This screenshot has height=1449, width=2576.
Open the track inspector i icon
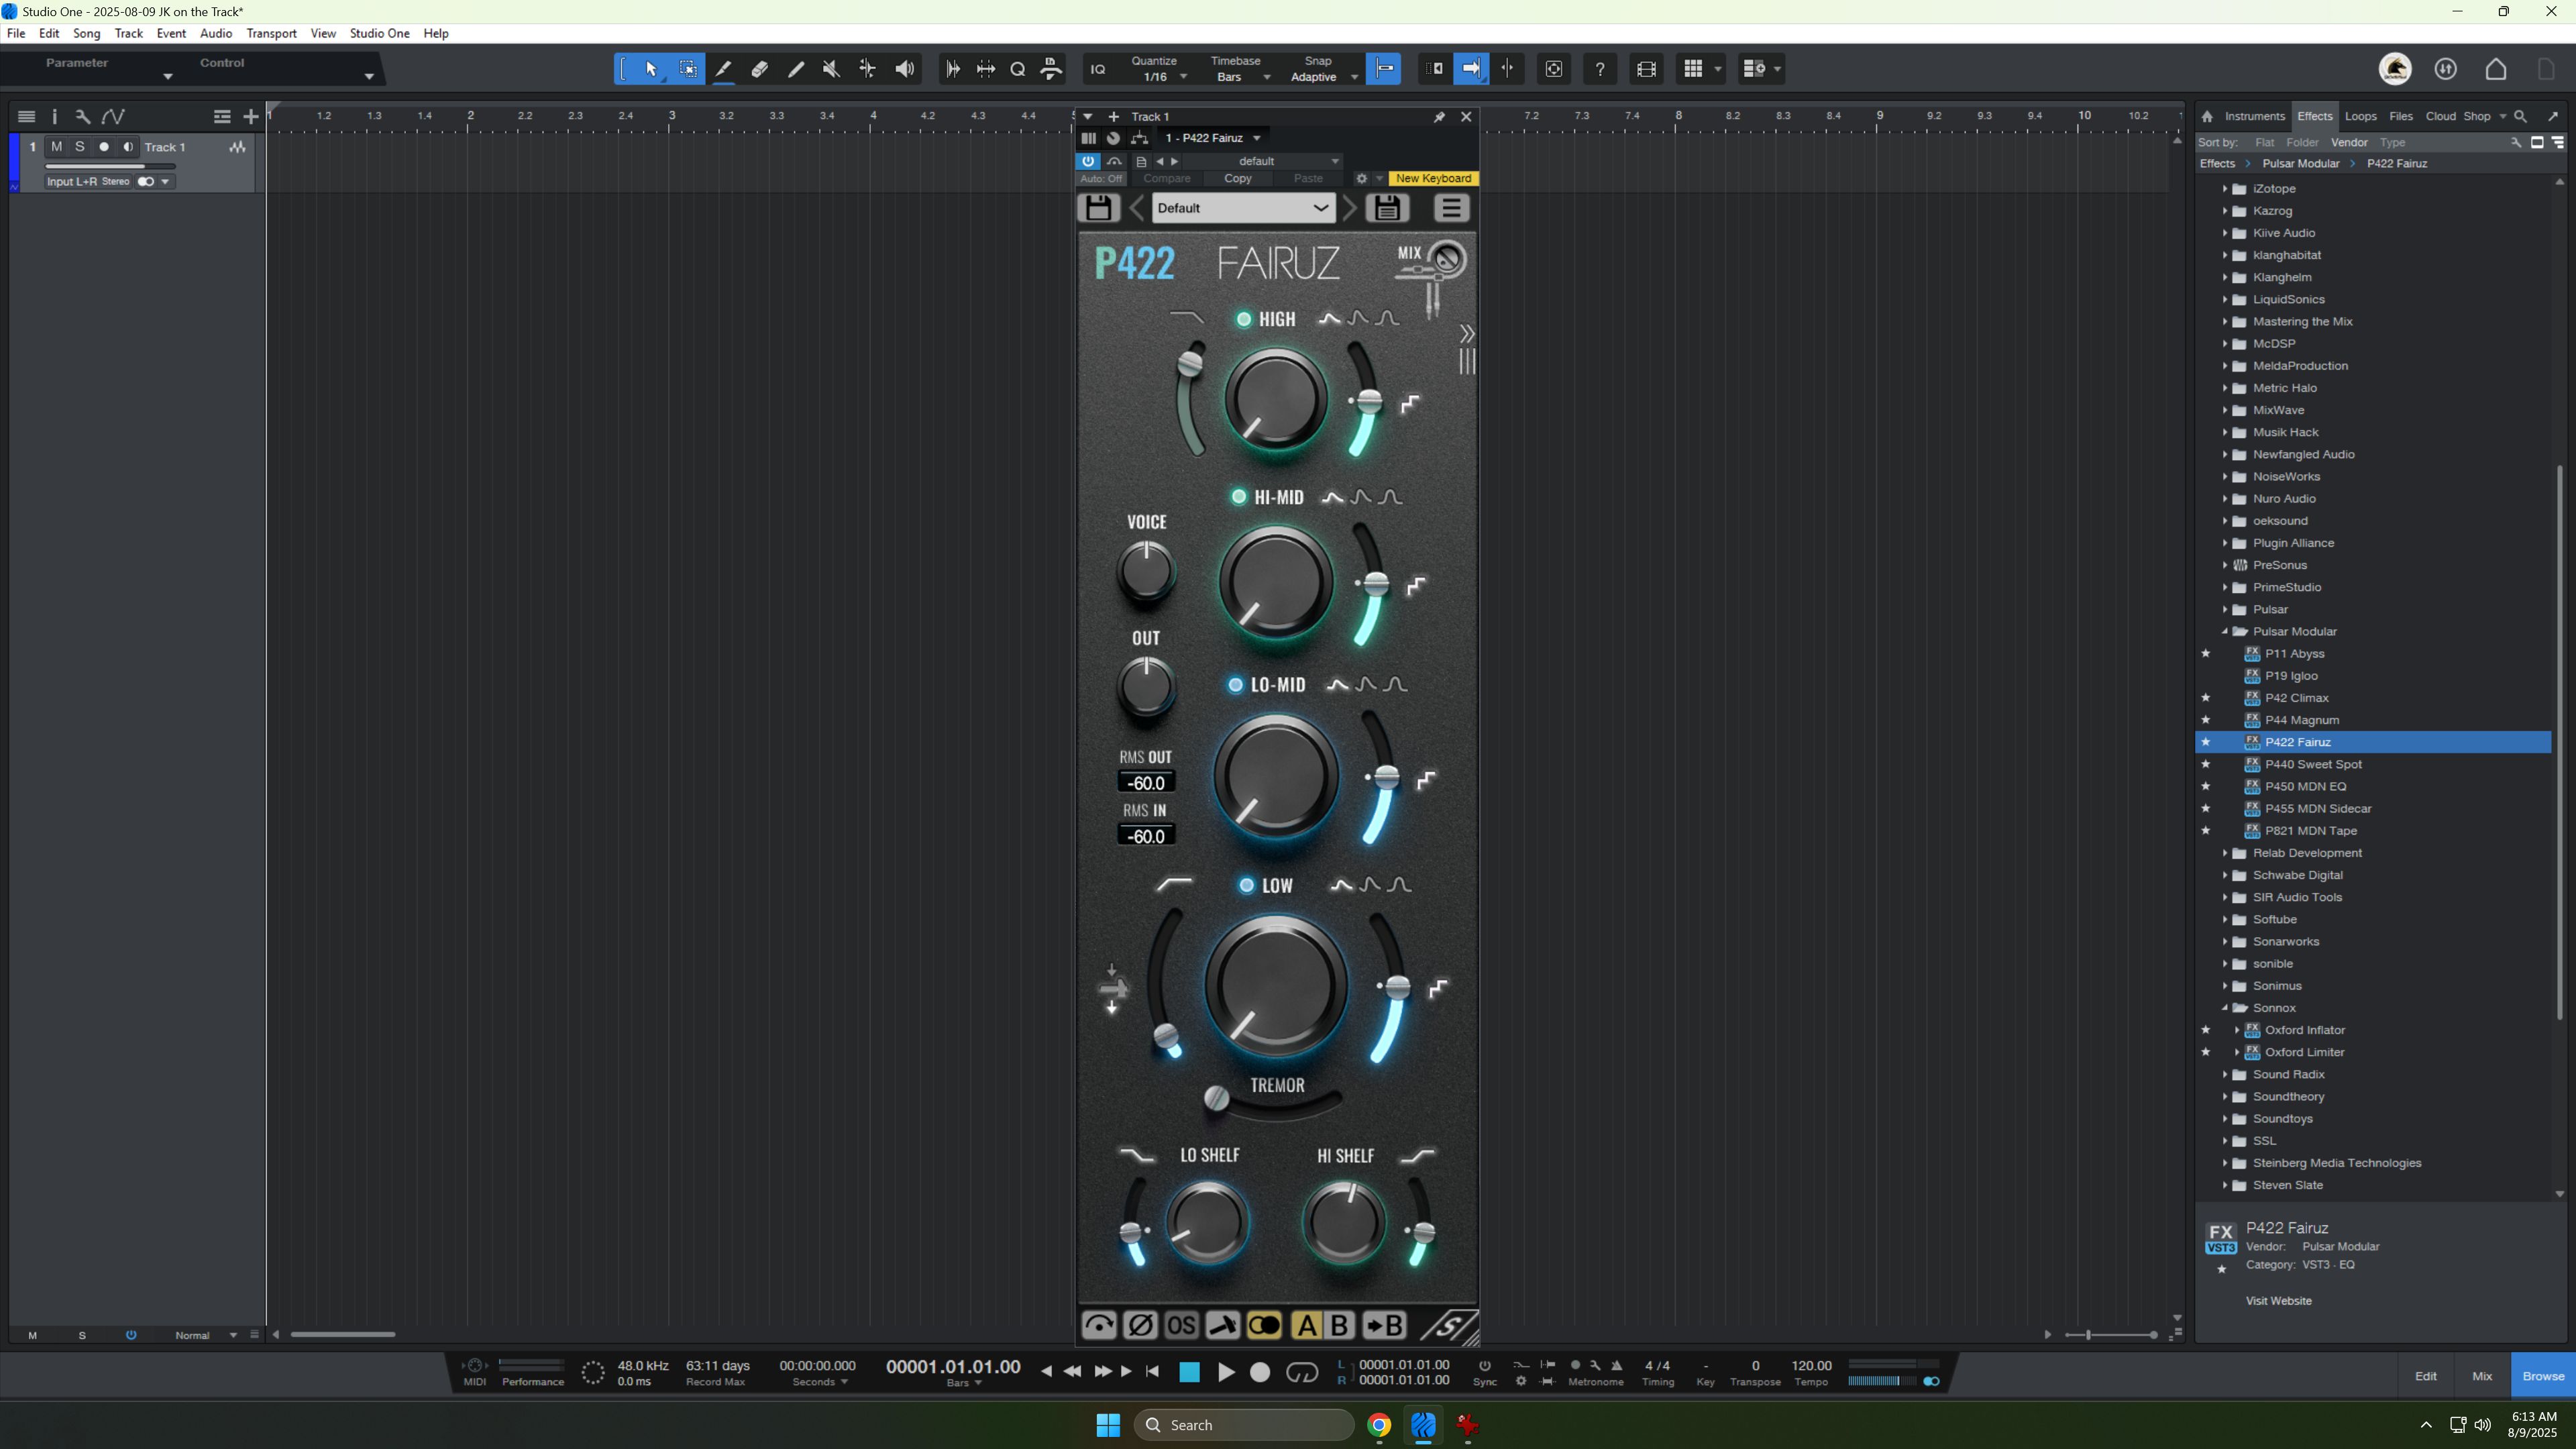click(x=54, y=117)
